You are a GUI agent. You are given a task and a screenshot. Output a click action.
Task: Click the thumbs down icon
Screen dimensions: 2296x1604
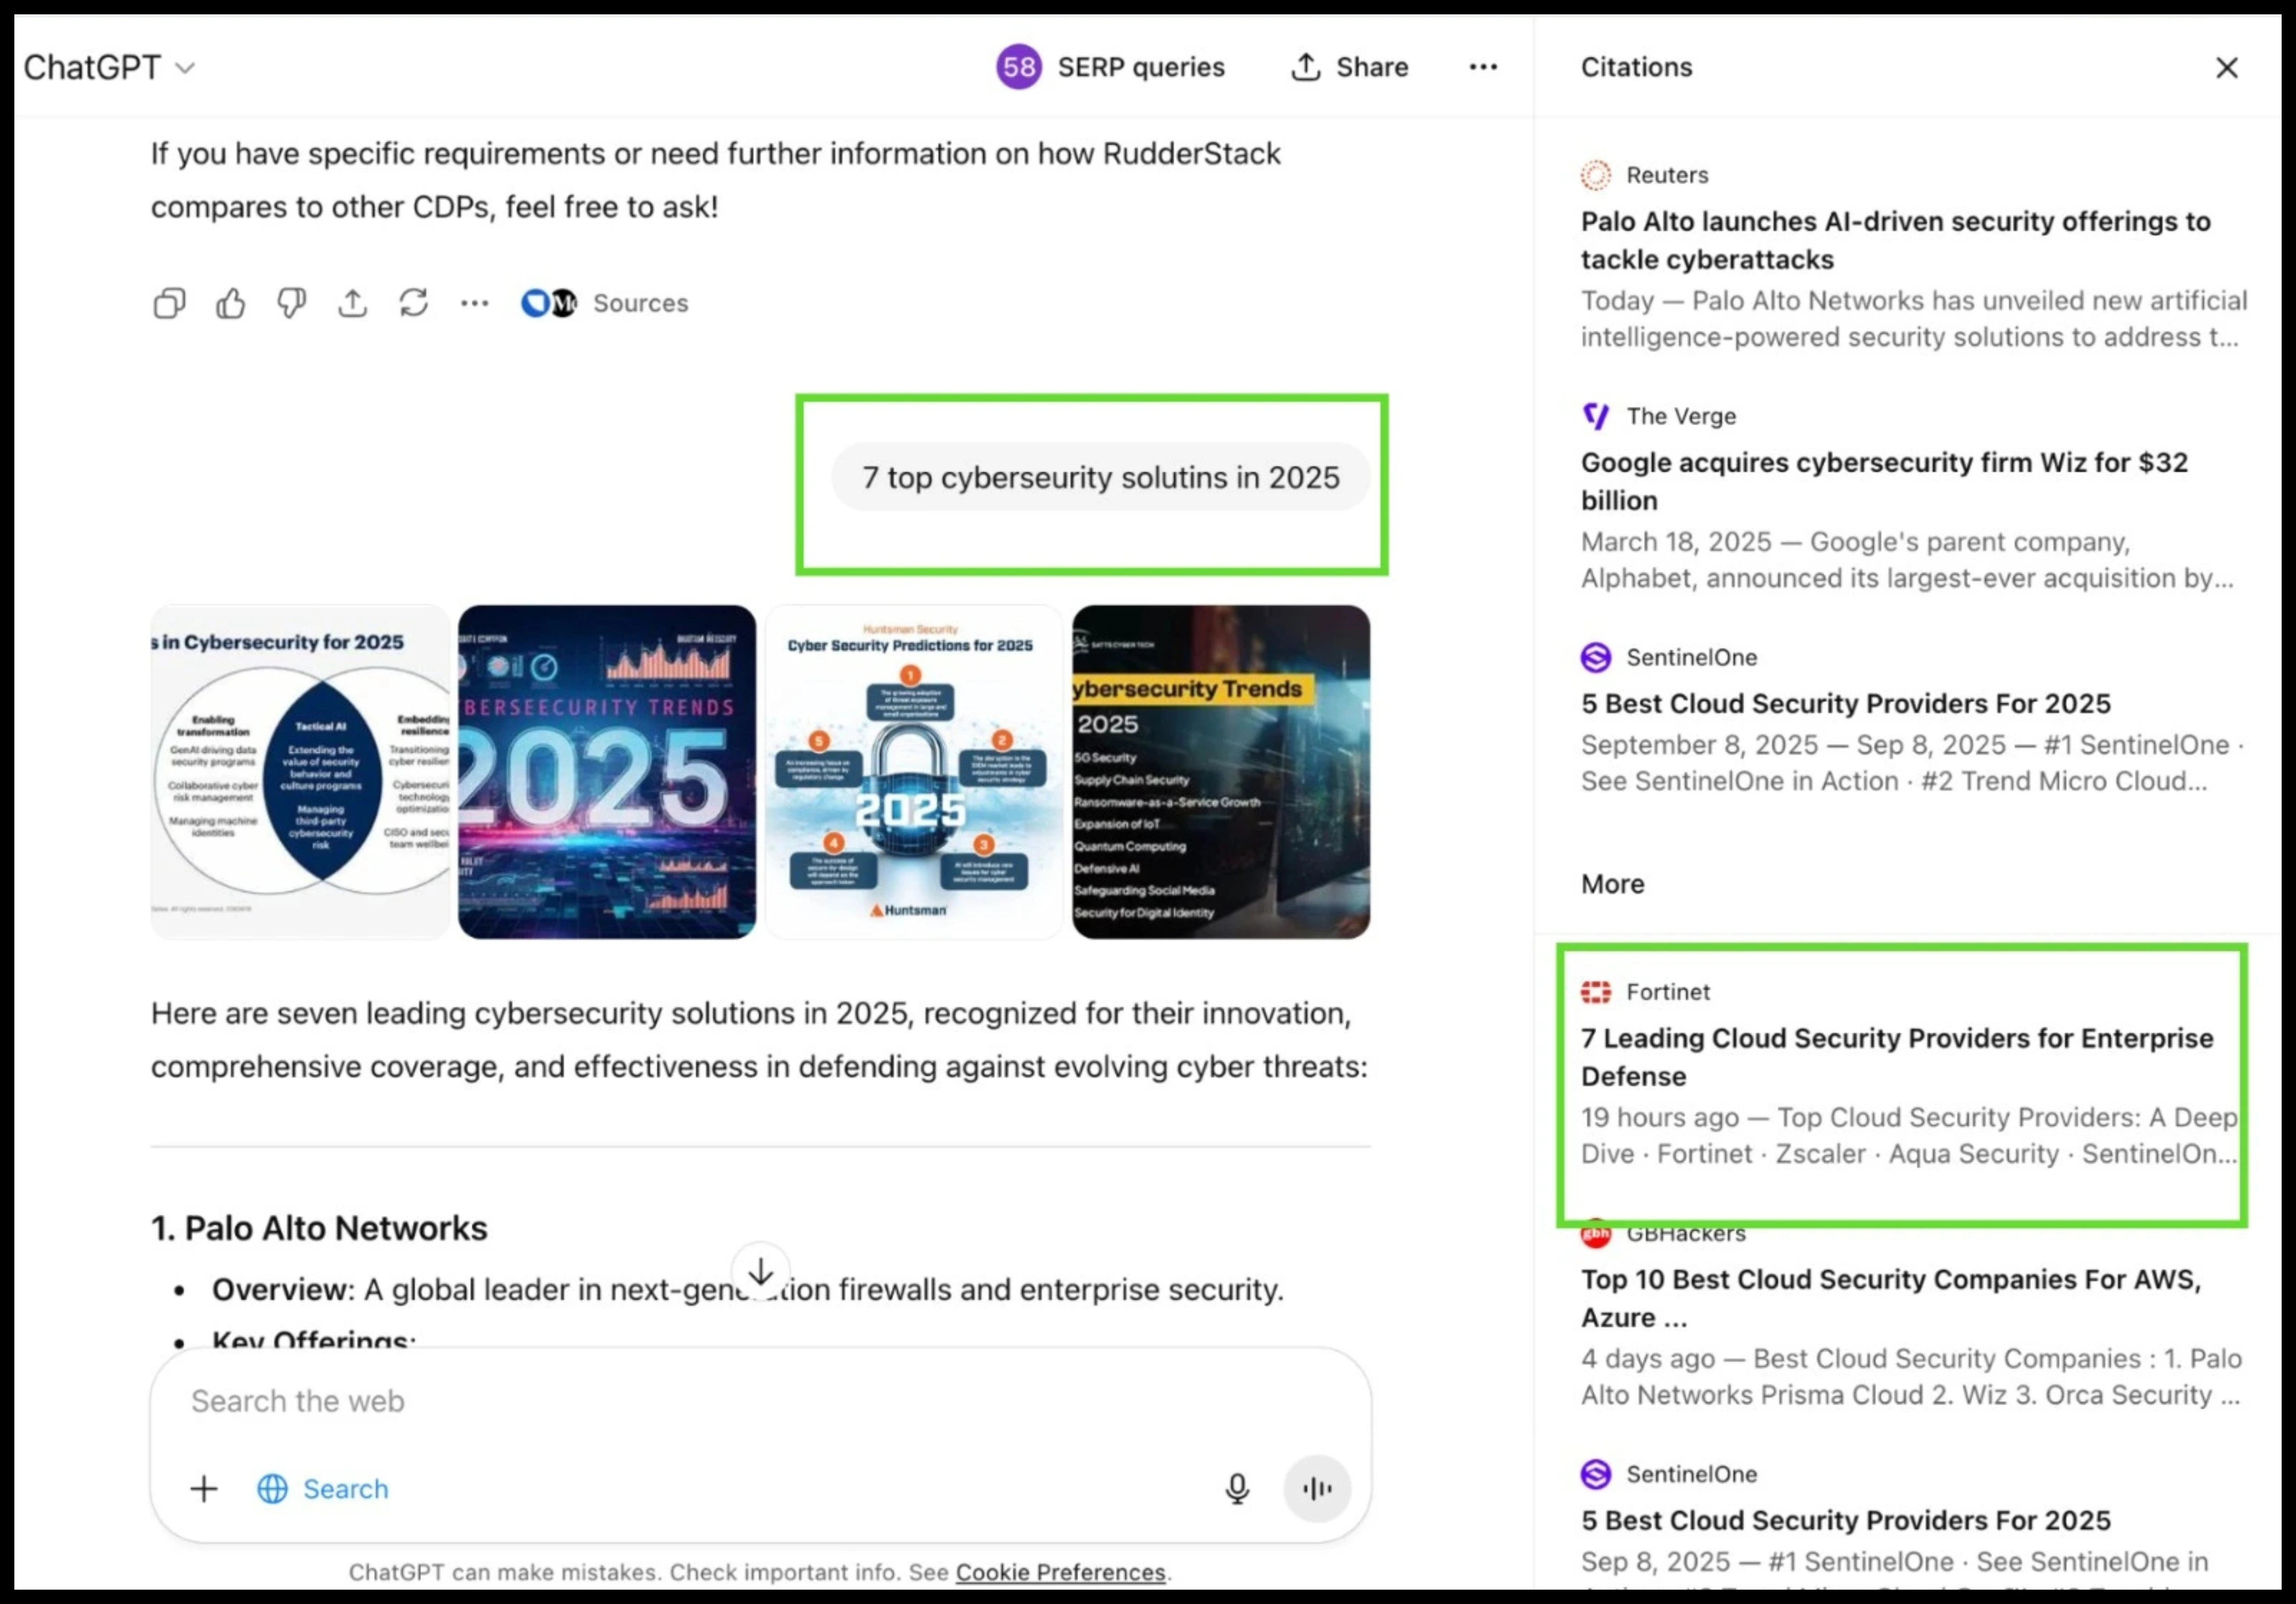click(291, 303)
